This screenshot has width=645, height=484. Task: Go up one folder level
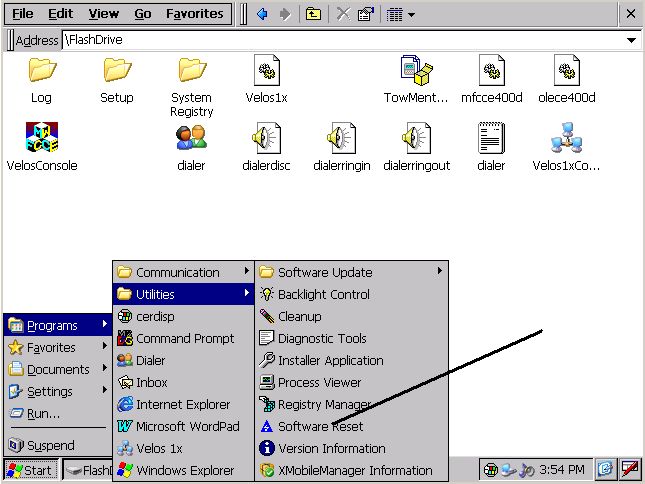[313, 14]
